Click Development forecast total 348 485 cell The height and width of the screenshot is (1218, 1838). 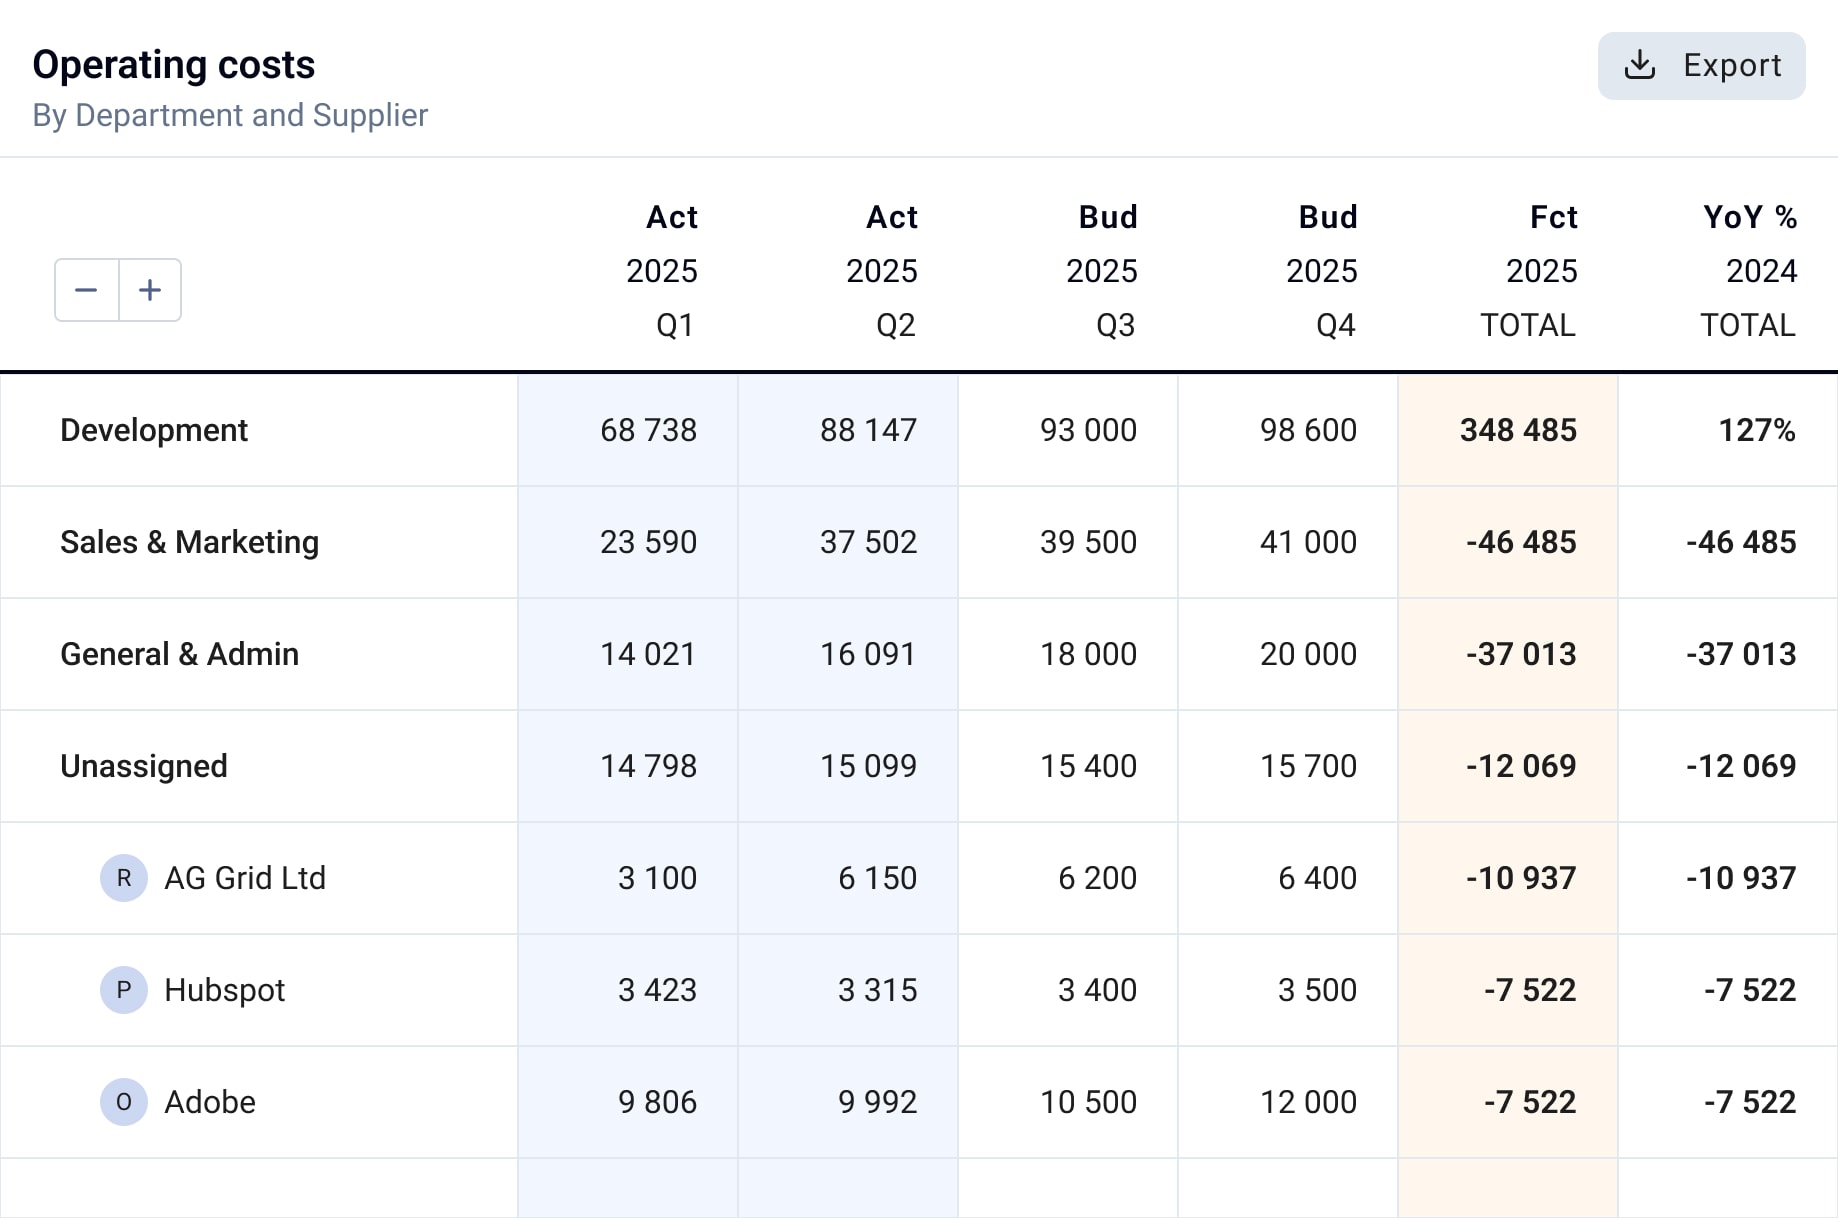(x=1517, y=430)
